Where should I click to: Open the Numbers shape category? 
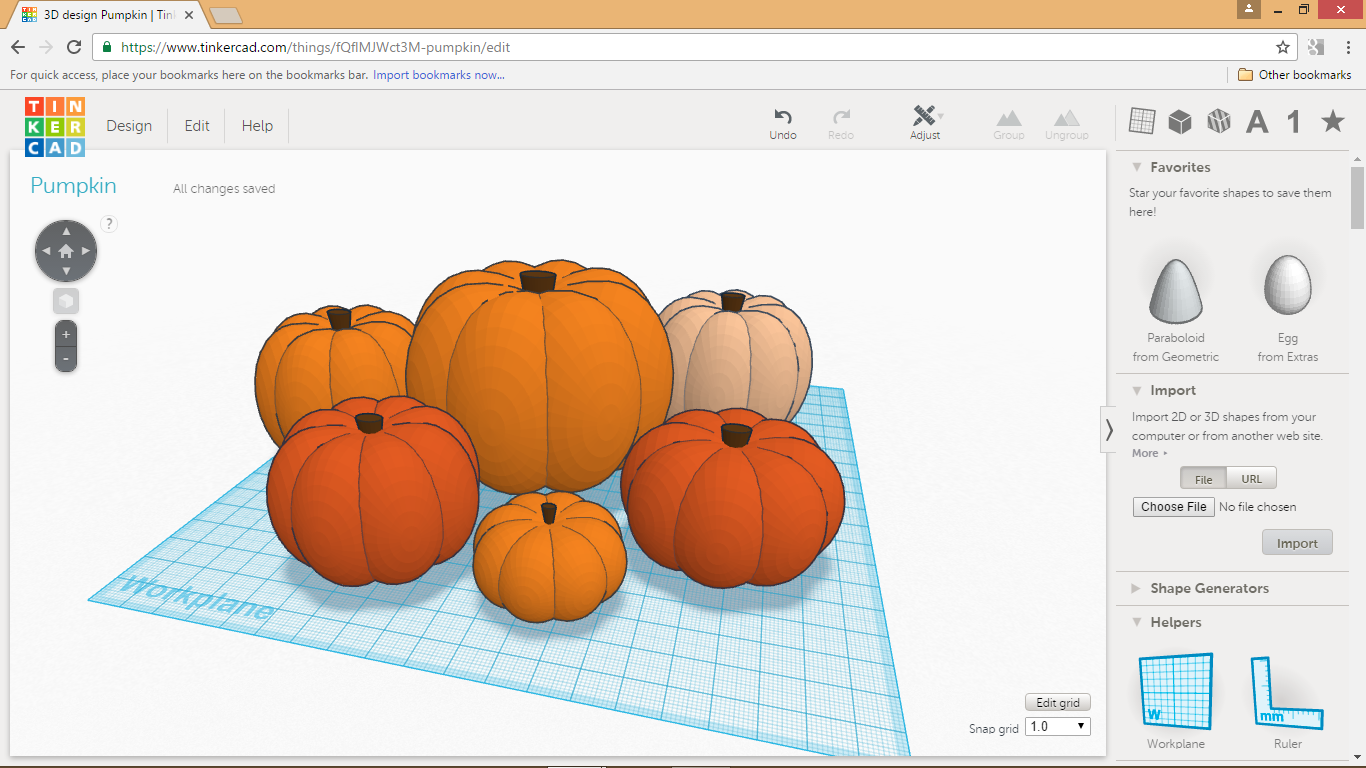click(x=1292, y=120)
